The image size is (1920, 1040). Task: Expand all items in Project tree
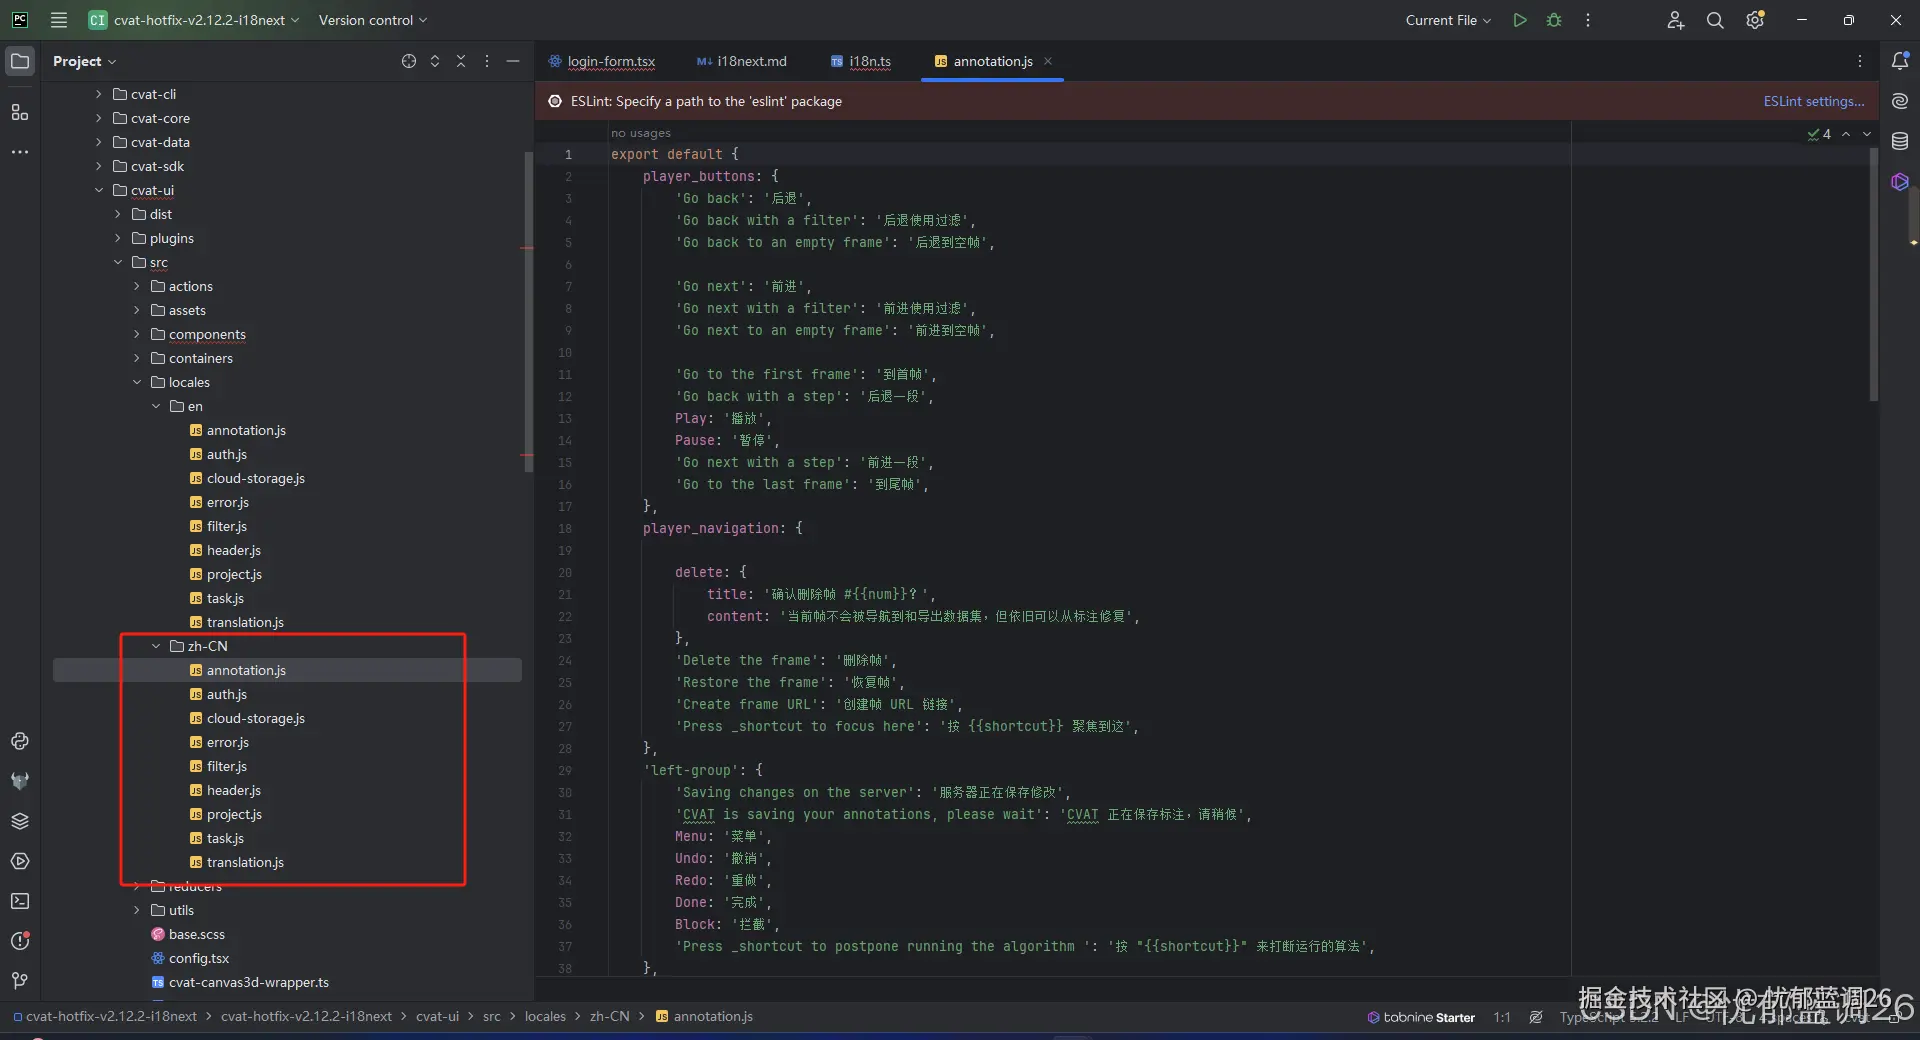(x=435, y=61)
